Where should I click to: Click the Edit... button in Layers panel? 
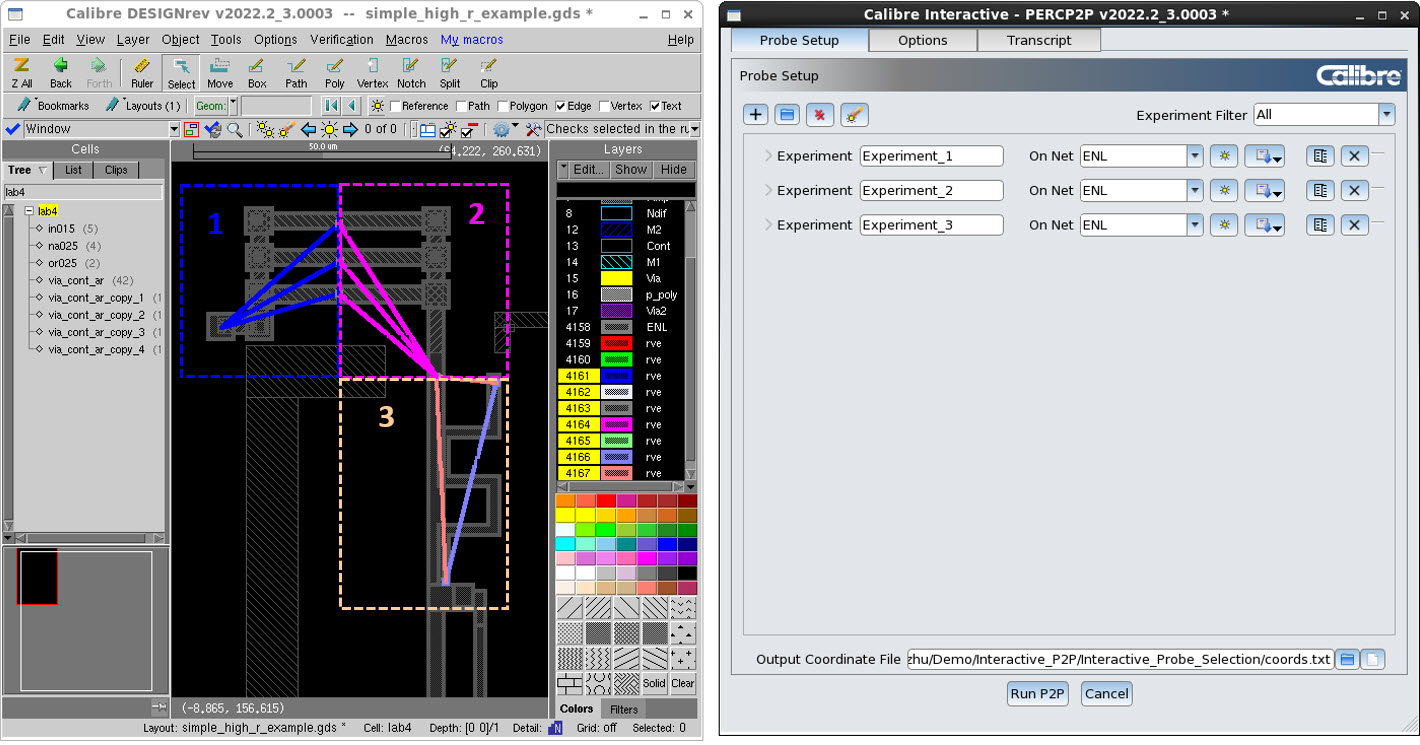(588, 169)
